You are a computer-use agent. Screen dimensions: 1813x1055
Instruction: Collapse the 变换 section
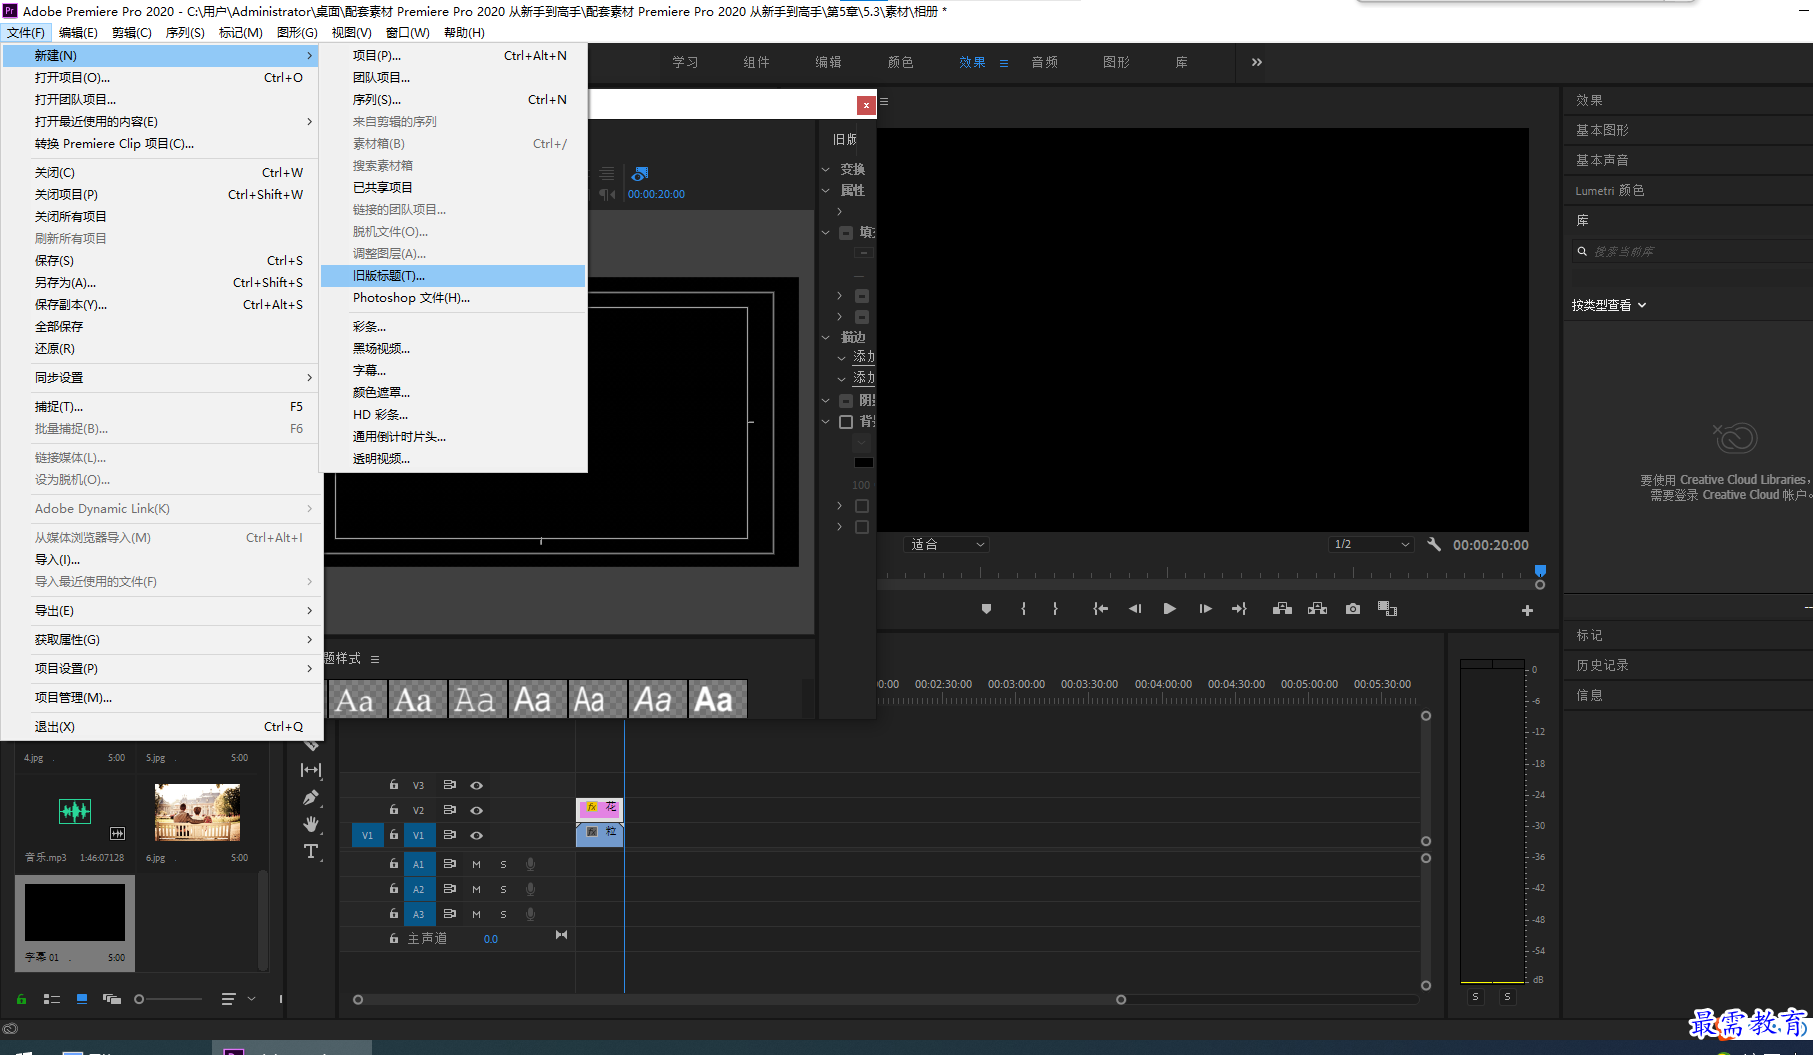(x=826, y=169)
